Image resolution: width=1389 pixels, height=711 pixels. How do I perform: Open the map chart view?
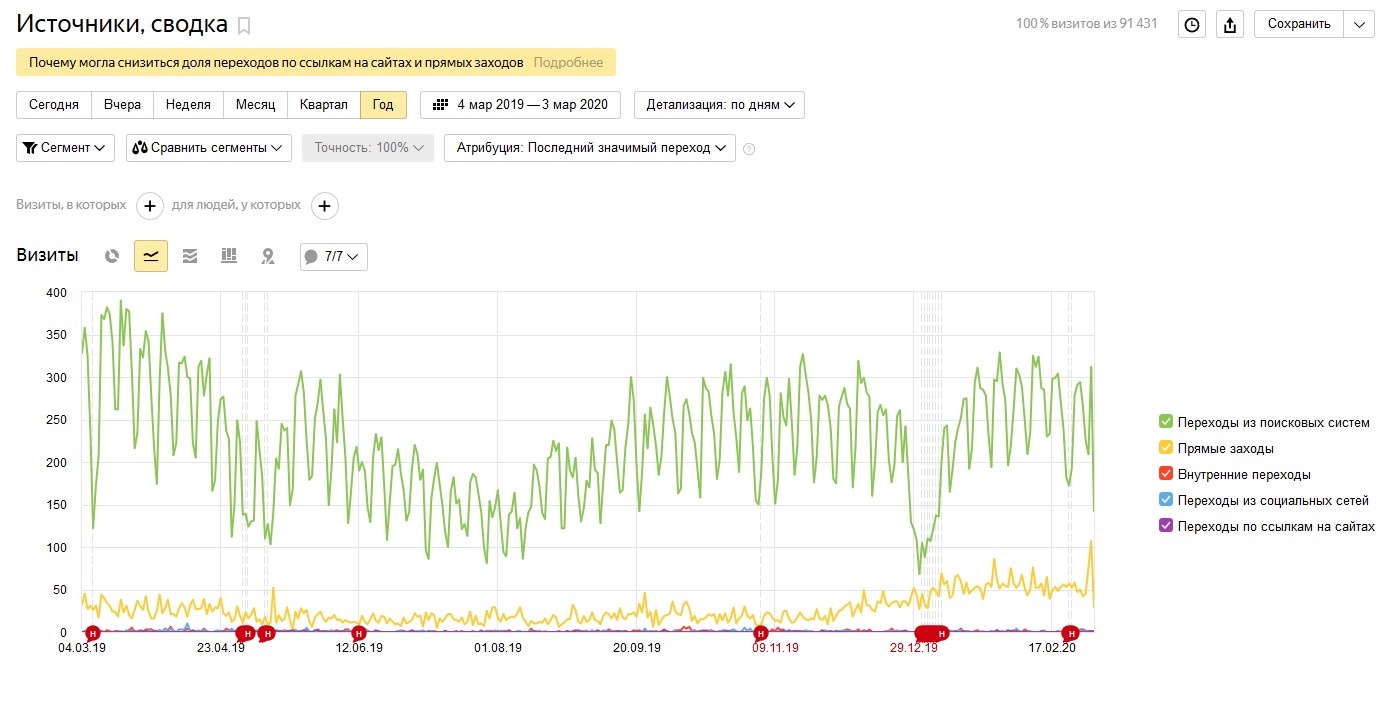click(x=268, y=256)
